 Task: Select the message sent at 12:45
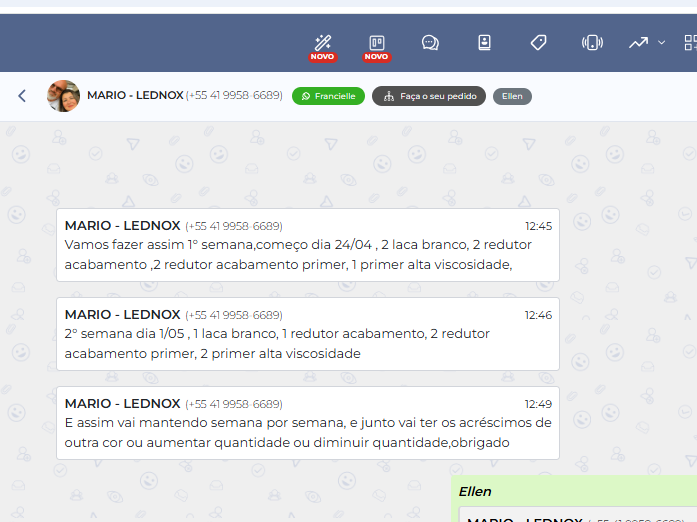click(307, 245)
